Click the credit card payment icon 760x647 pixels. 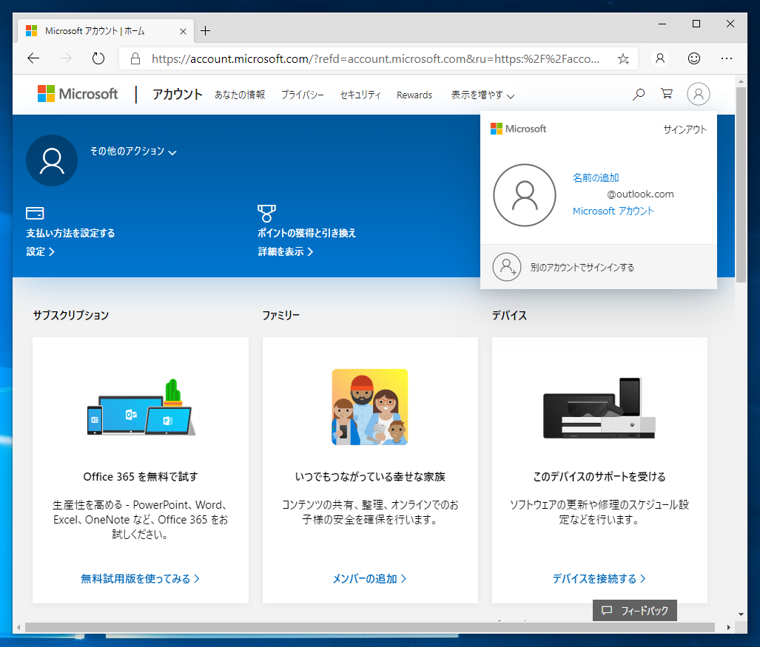(35, 213)
